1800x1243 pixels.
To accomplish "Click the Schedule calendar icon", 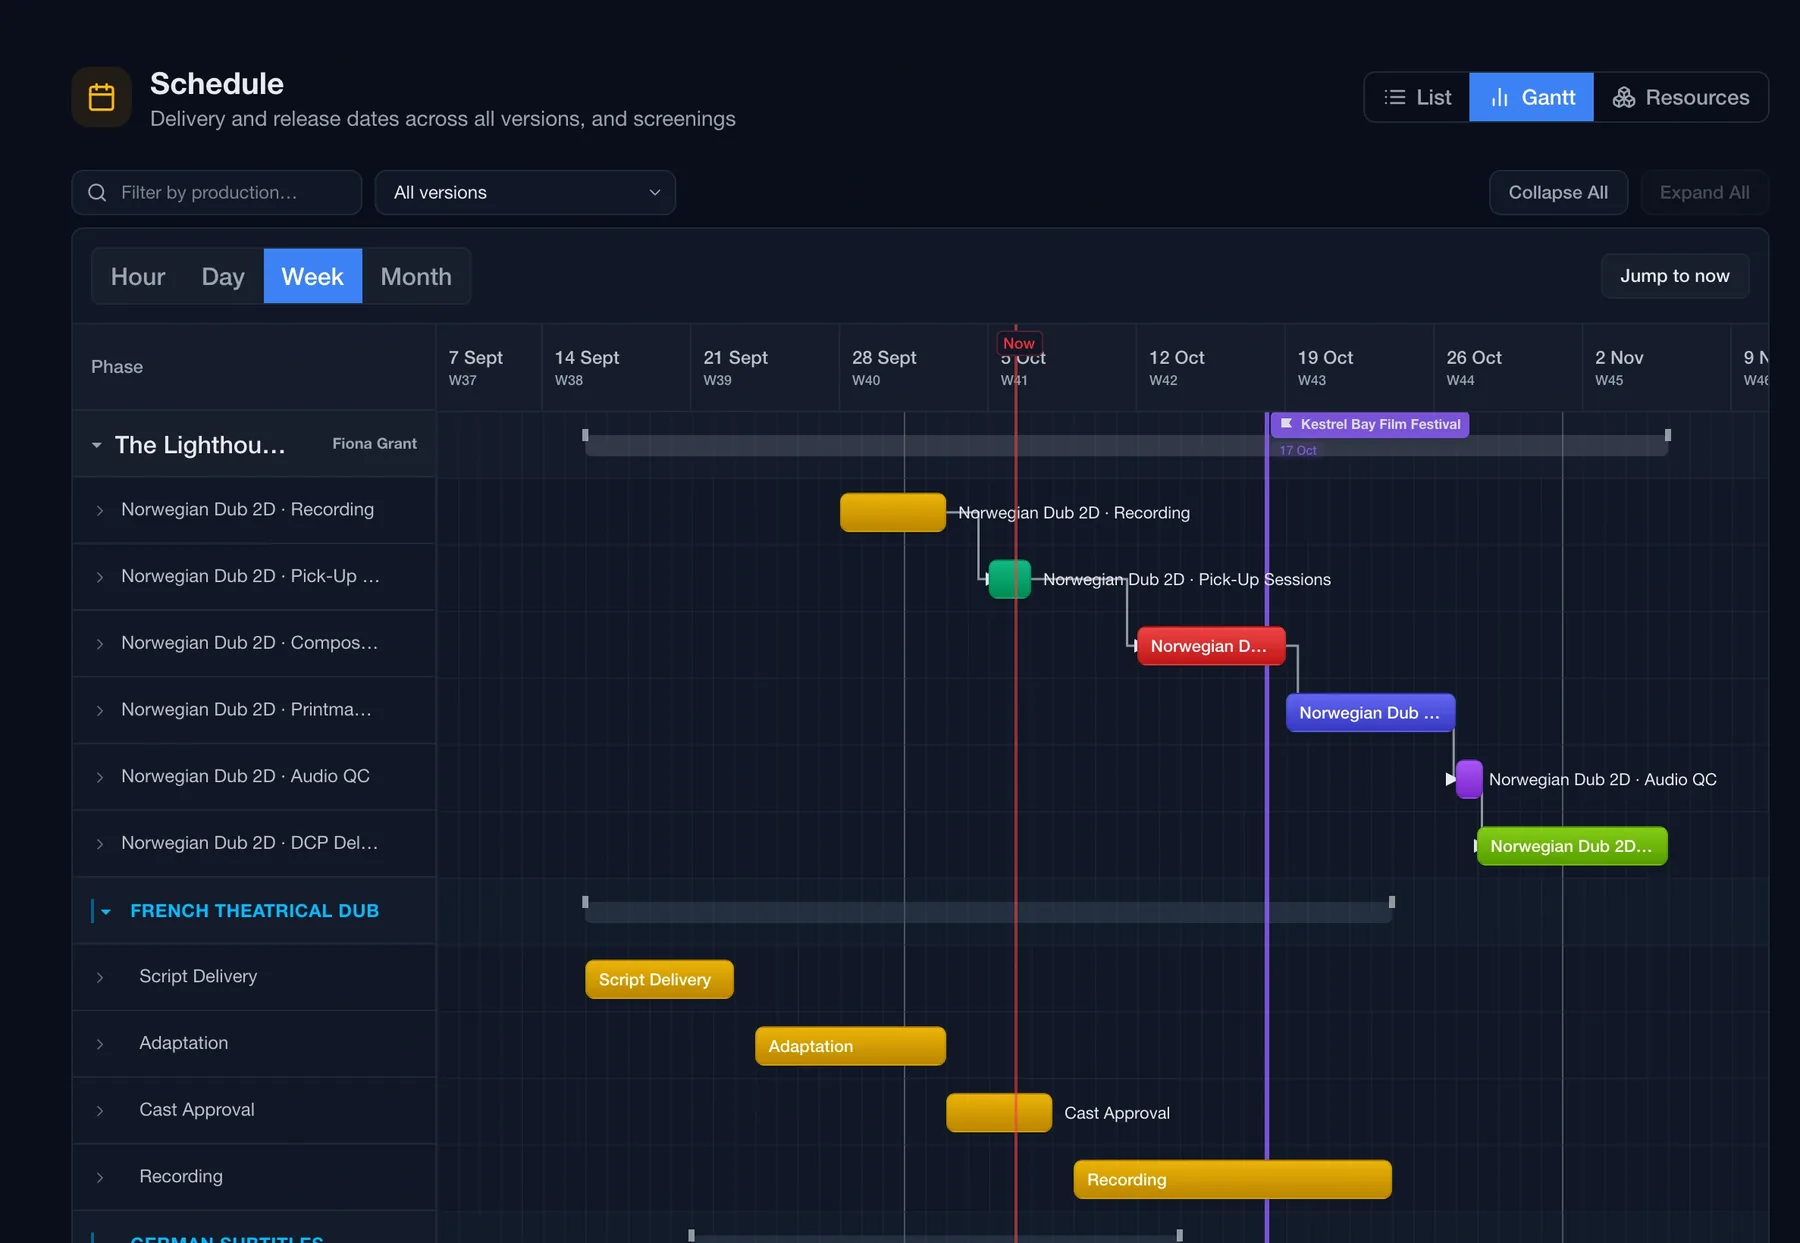I will [101, 97].
